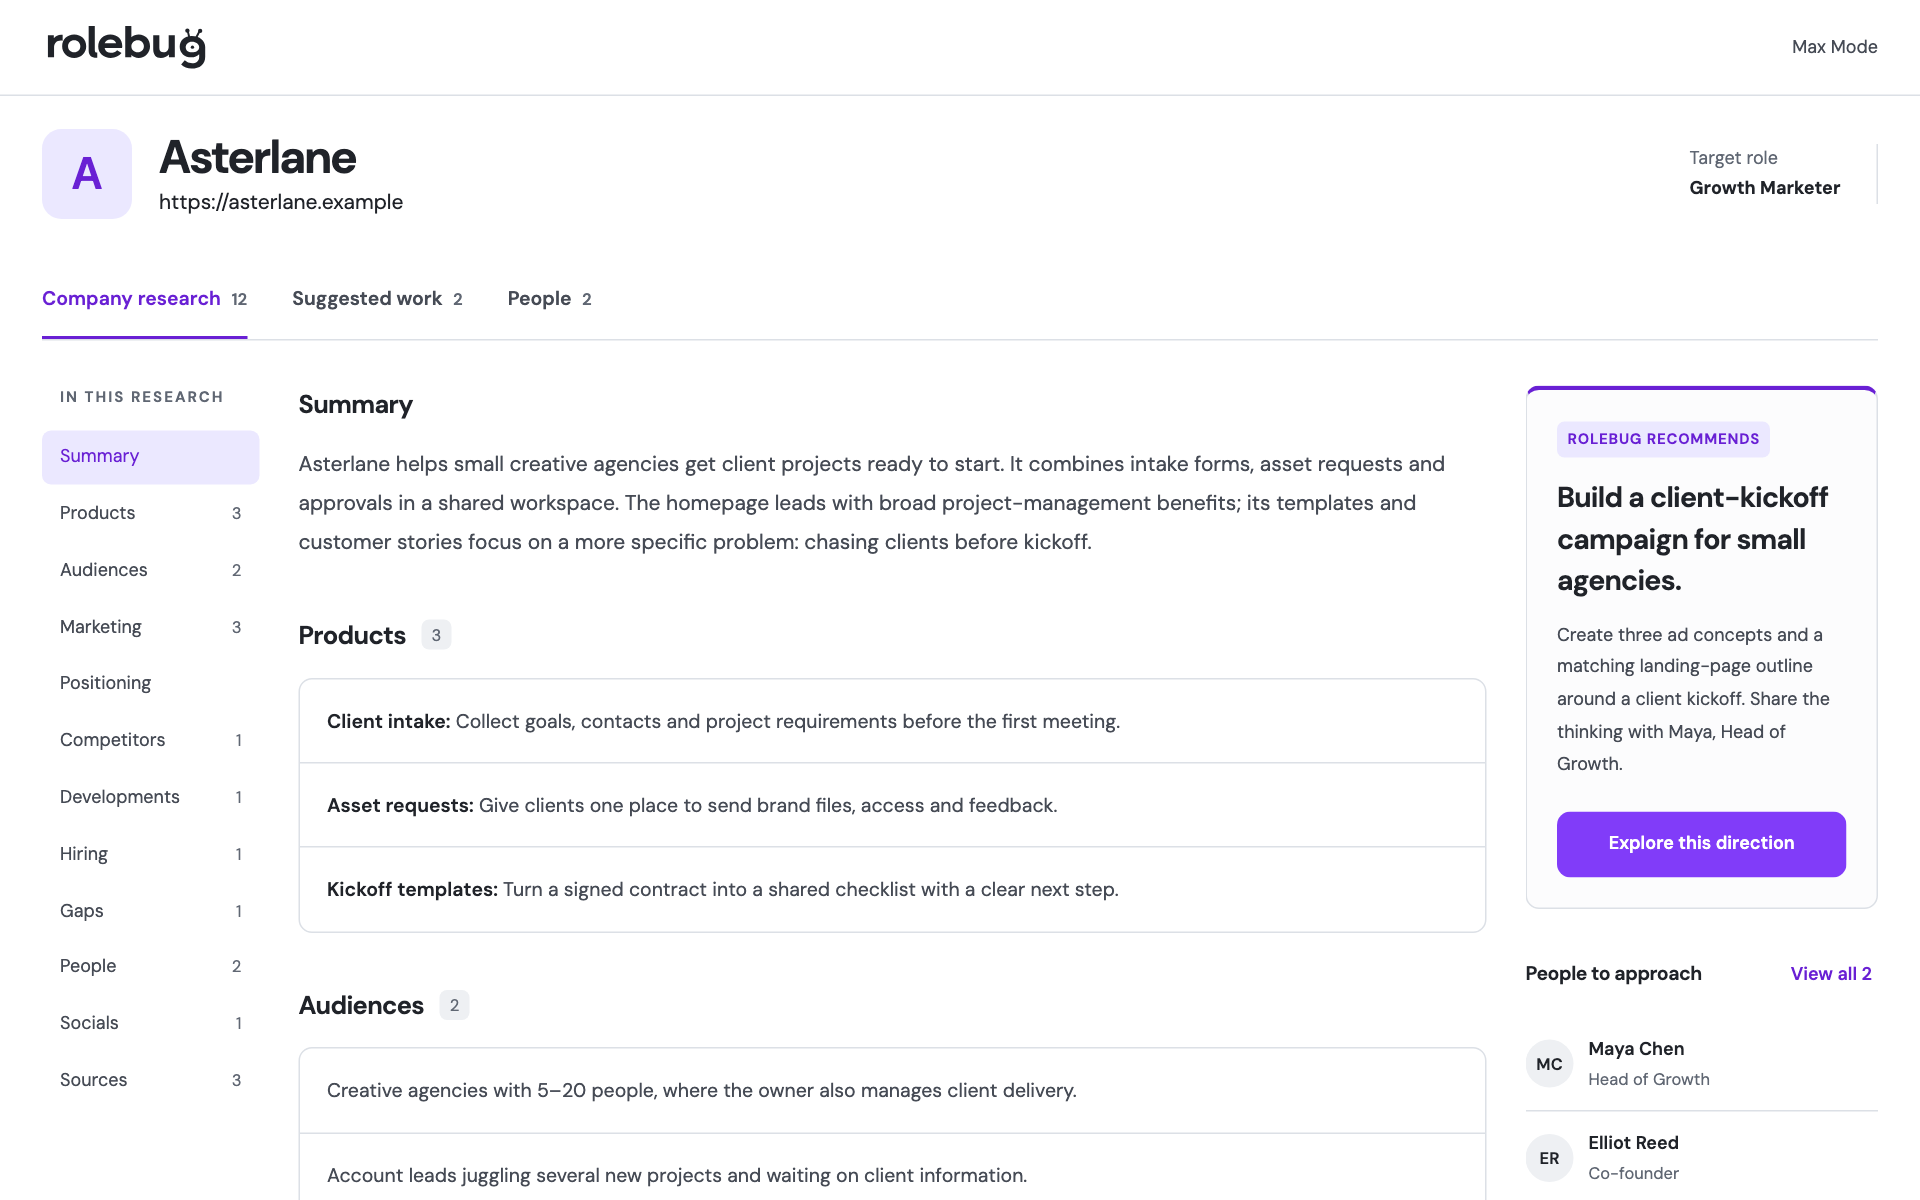The height and width of the screenshot is (1200, 1920).
Task: Click the Products heading count badge
Action: pos(436,635)
